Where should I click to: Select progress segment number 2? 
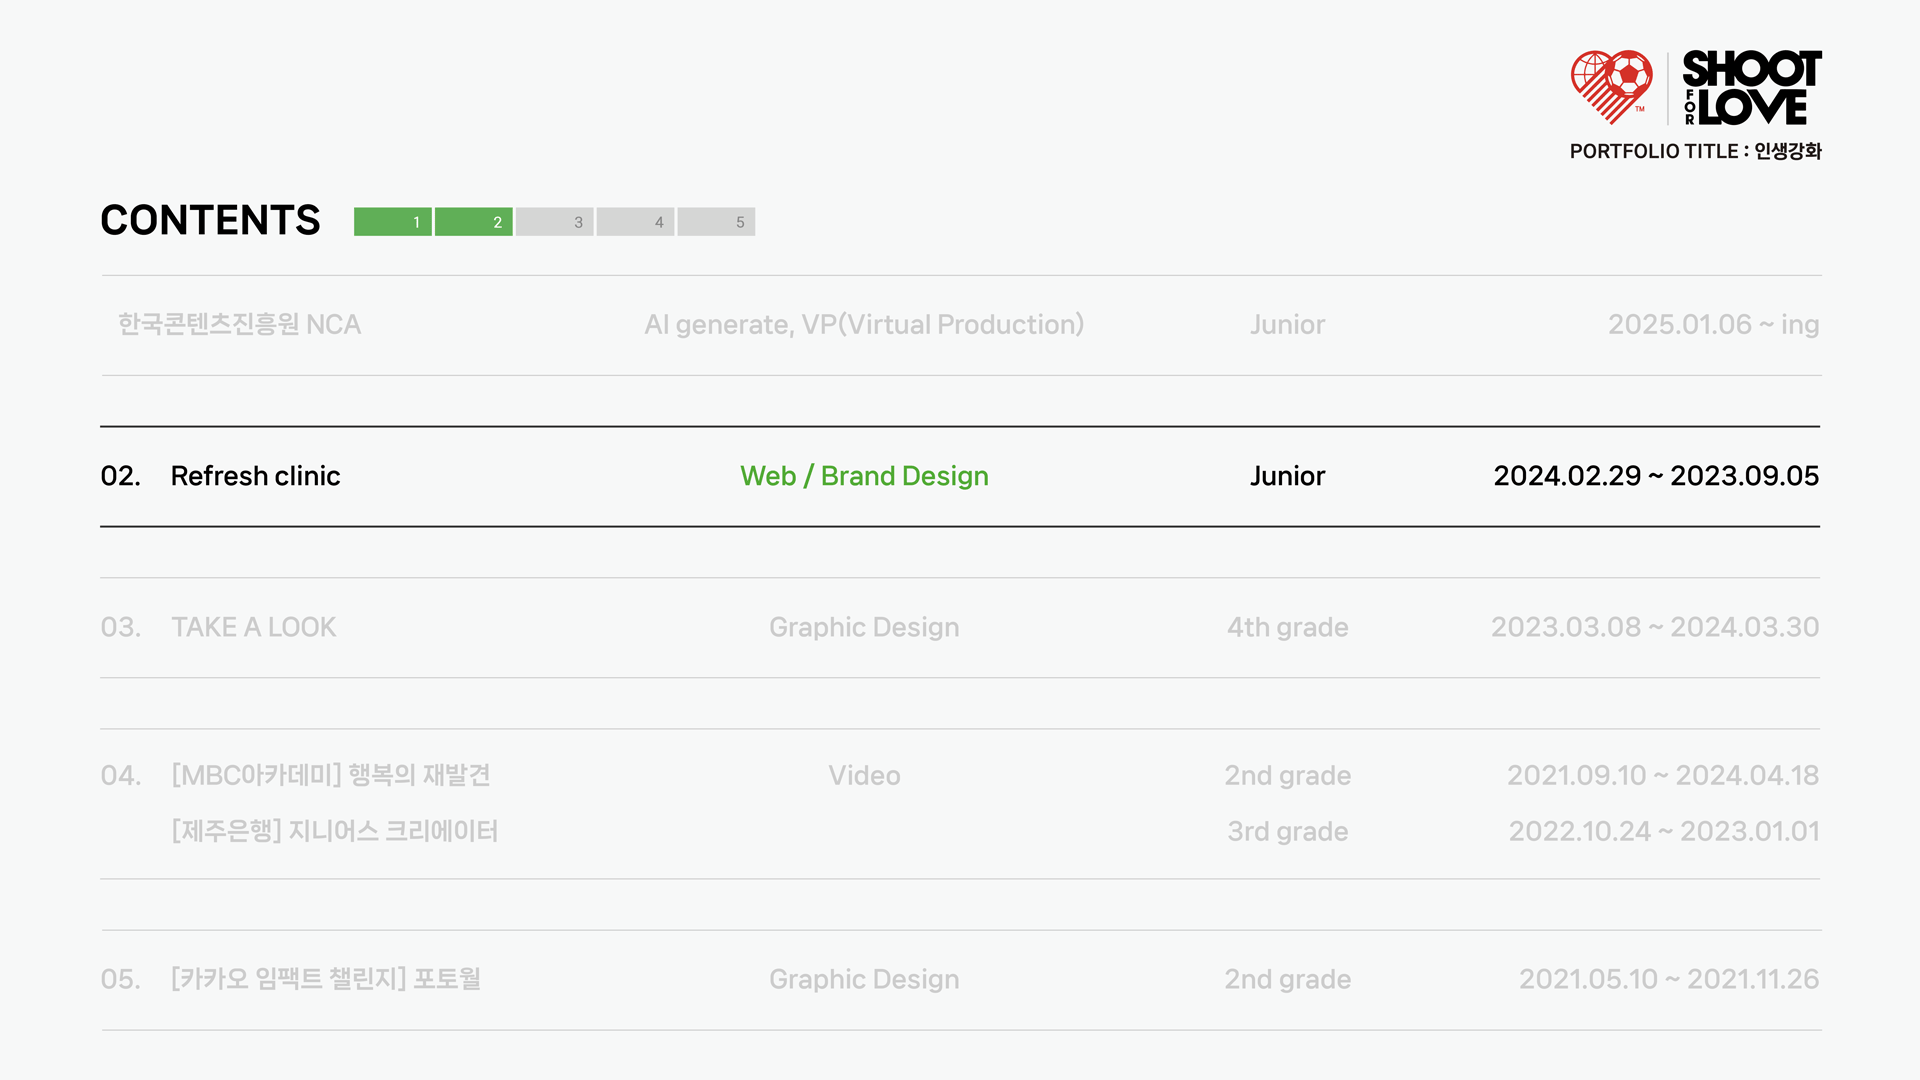pyautogui.click(x=474, y=222)
